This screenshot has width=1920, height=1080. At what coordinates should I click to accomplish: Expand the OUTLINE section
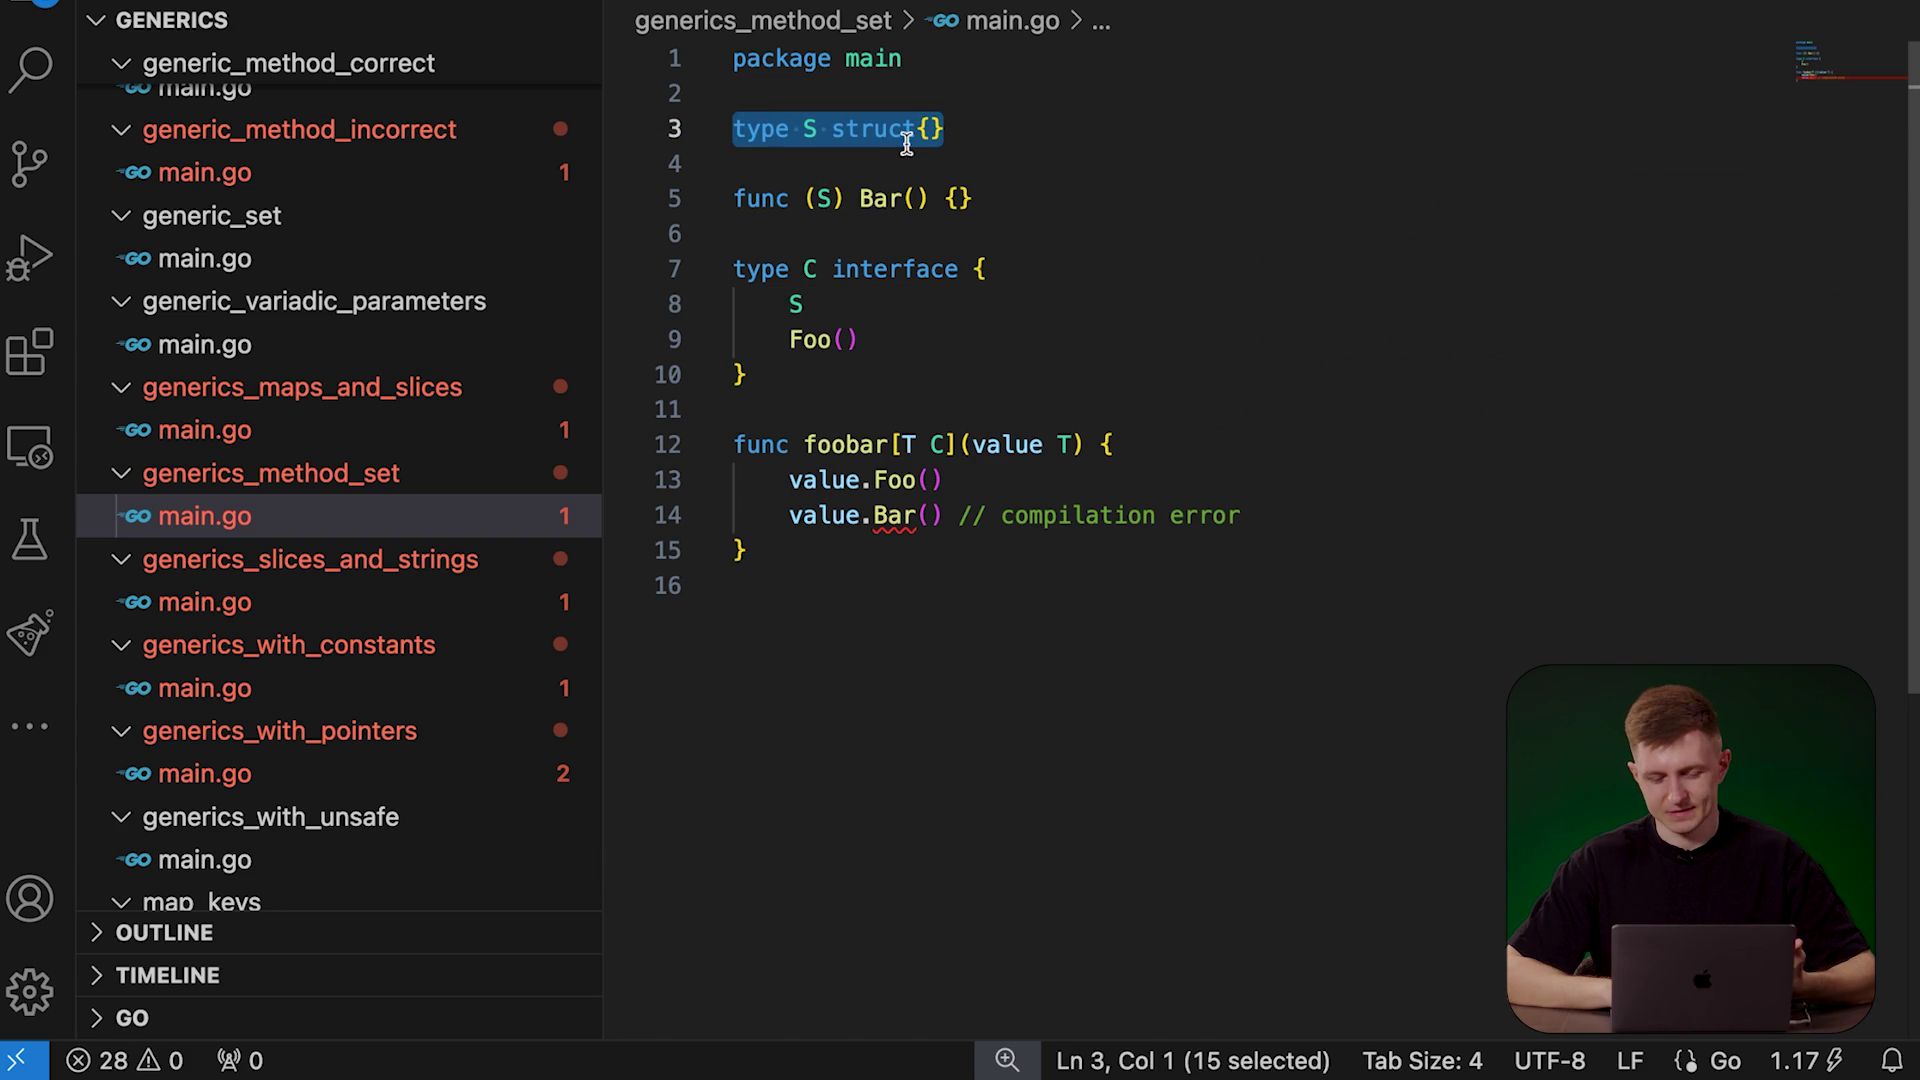[164, 932]
